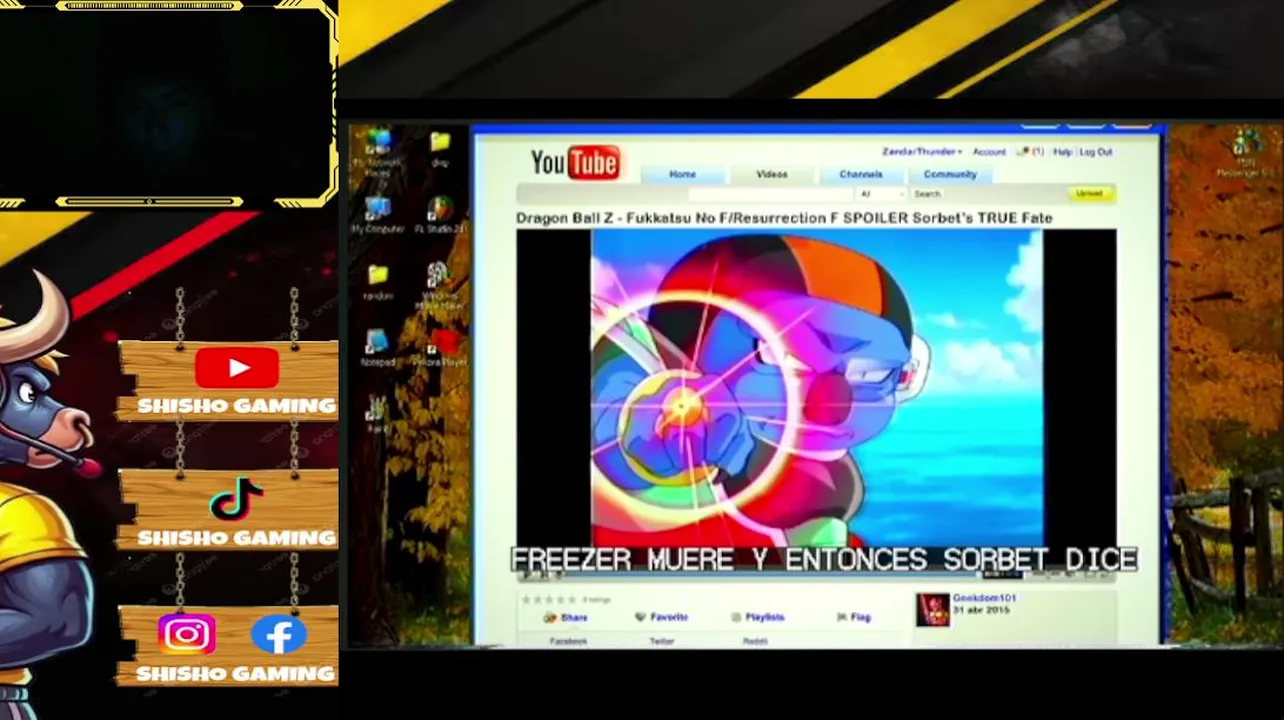Rate the video using the star rating

tap(549, 600)
